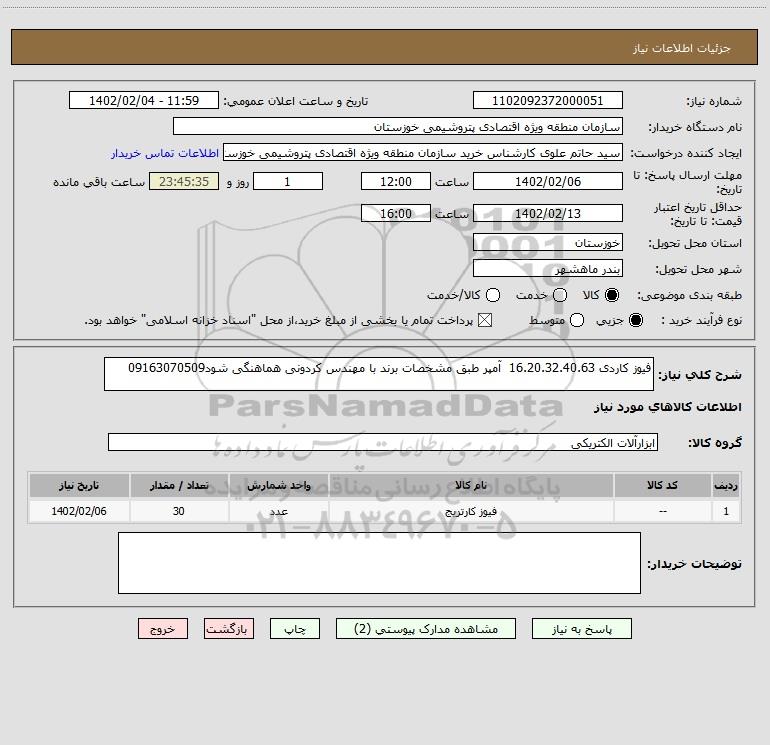The height and width of the screenshot is (745, 770).
Task: Click the need number field 1102092372000051
Action: [x=548, y=100]
